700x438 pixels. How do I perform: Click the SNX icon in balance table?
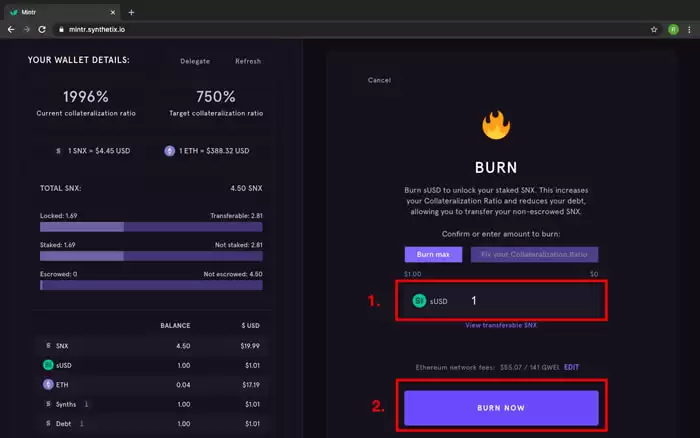[46, 345]
